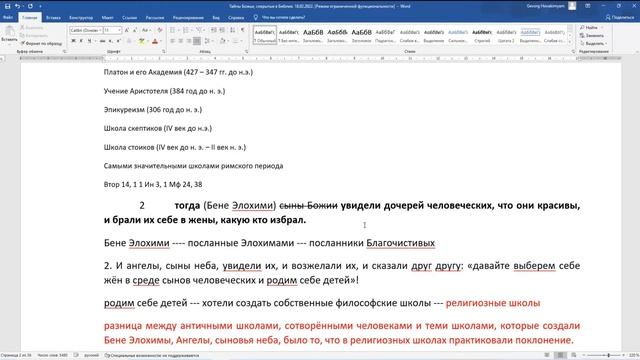Increase paragraph indent
The image size is (640, 360).
click(x=222, y=30)
